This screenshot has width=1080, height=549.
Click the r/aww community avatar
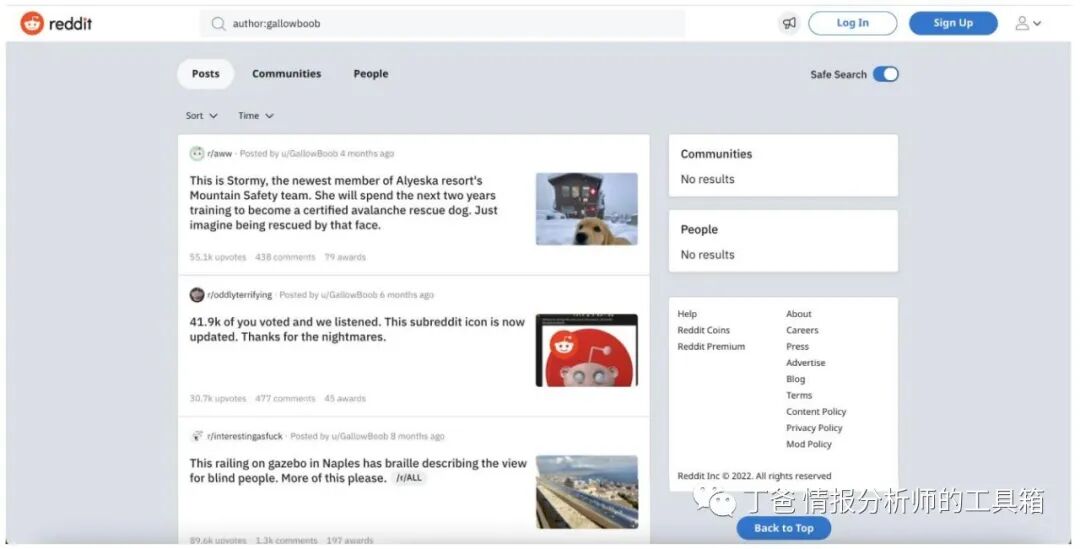click(x=197, y=154)
